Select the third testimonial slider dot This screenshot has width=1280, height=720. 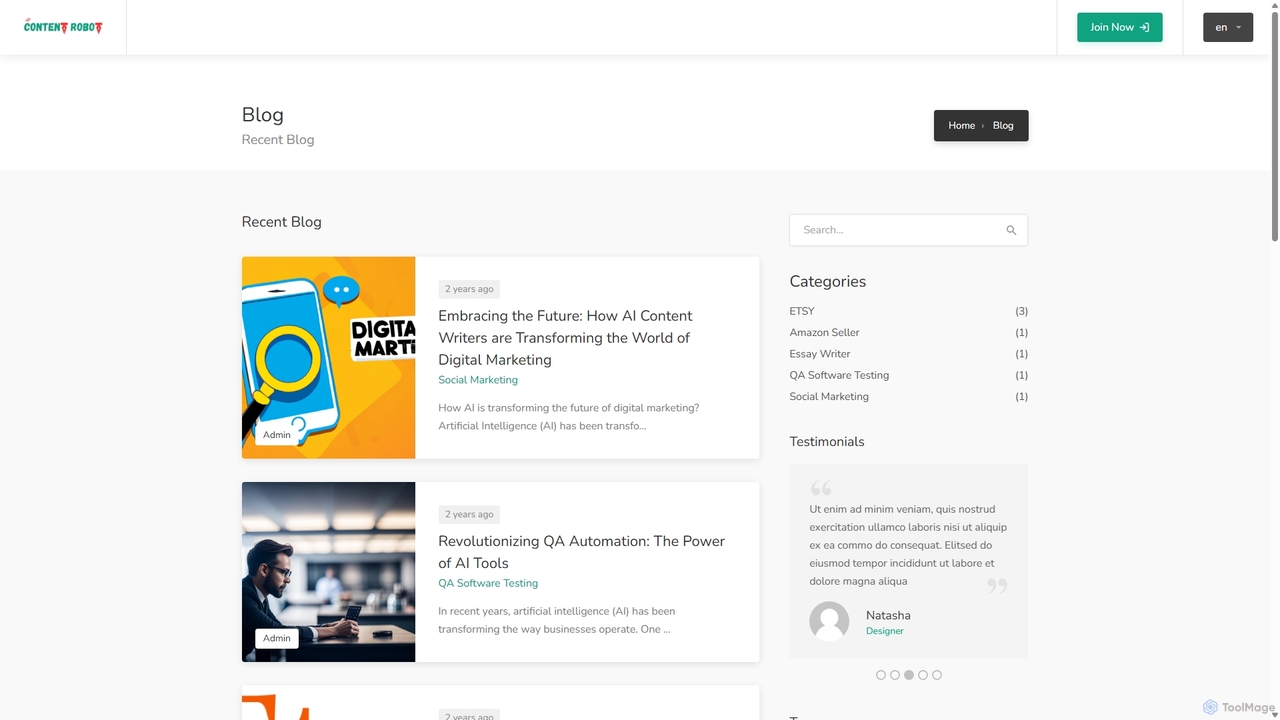909,675
